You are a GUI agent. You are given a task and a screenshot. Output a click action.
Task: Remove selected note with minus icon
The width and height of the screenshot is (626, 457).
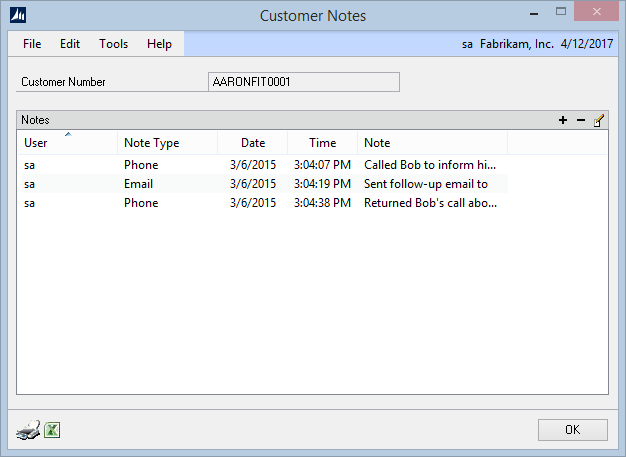tap(581, 120)
